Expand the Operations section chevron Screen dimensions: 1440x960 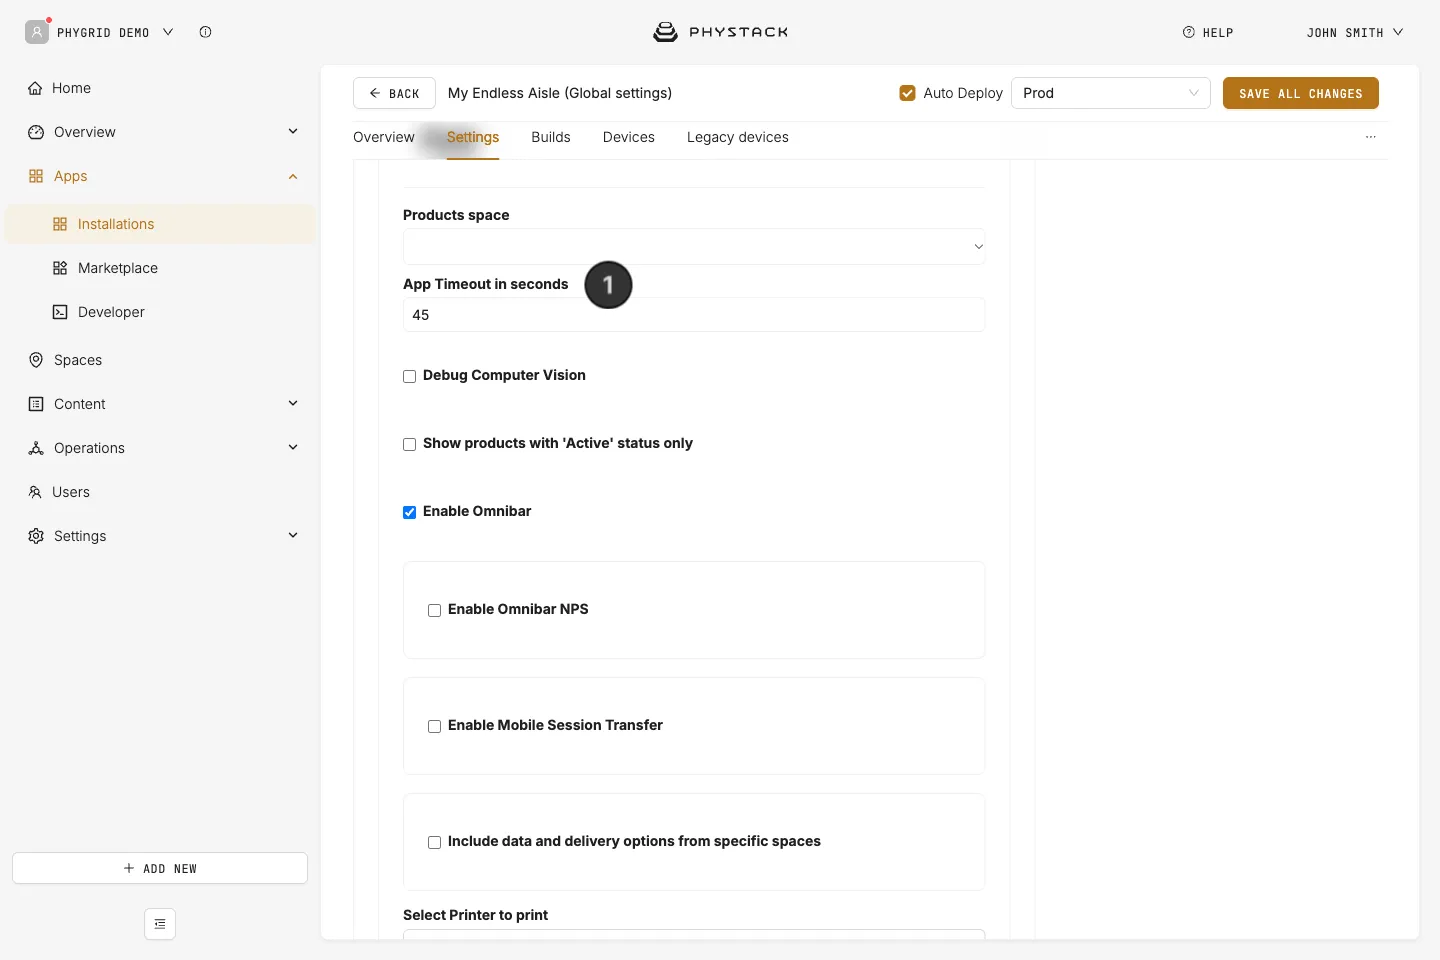[x=293, y=447]
